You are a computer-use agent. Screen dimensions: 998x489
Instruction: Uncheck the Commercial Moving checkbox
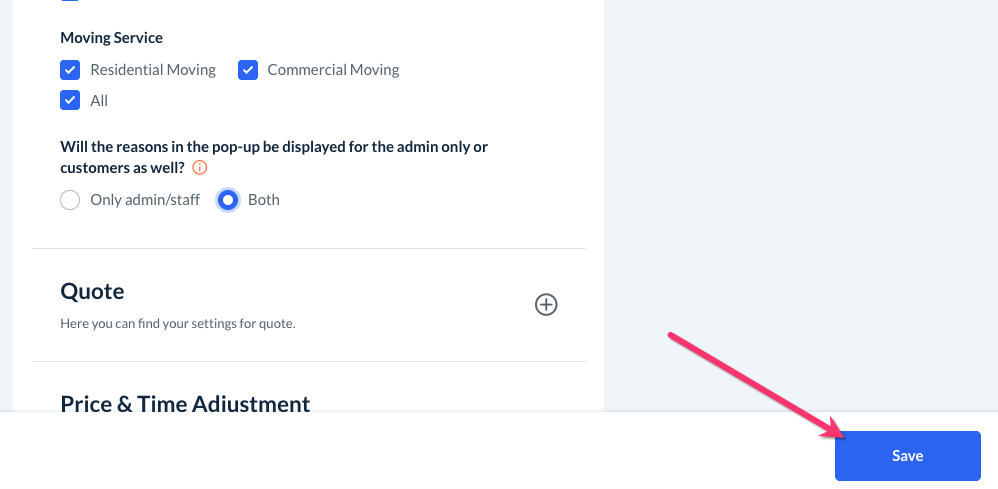tap(248, 70)
